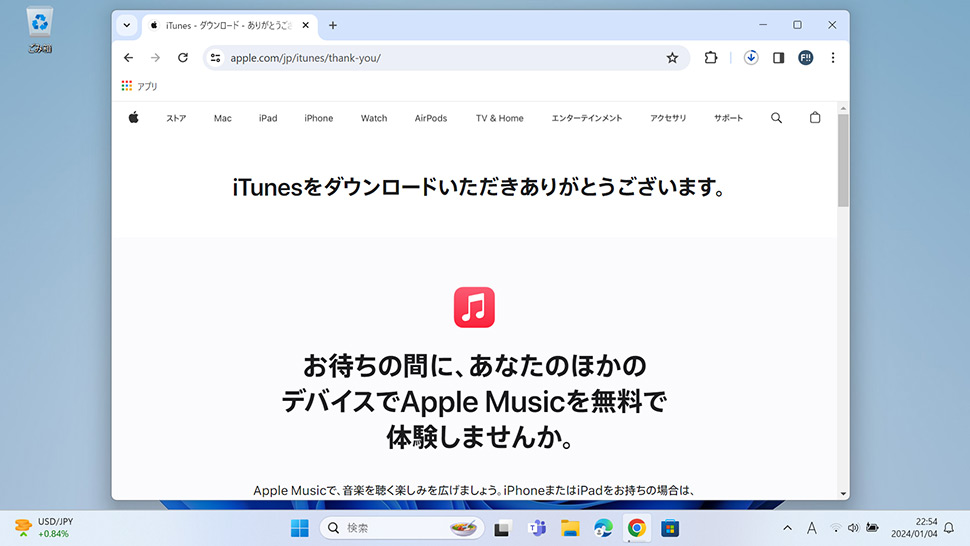
Task: Open the Recycle Bin on desktop
Action: (40, 30)
